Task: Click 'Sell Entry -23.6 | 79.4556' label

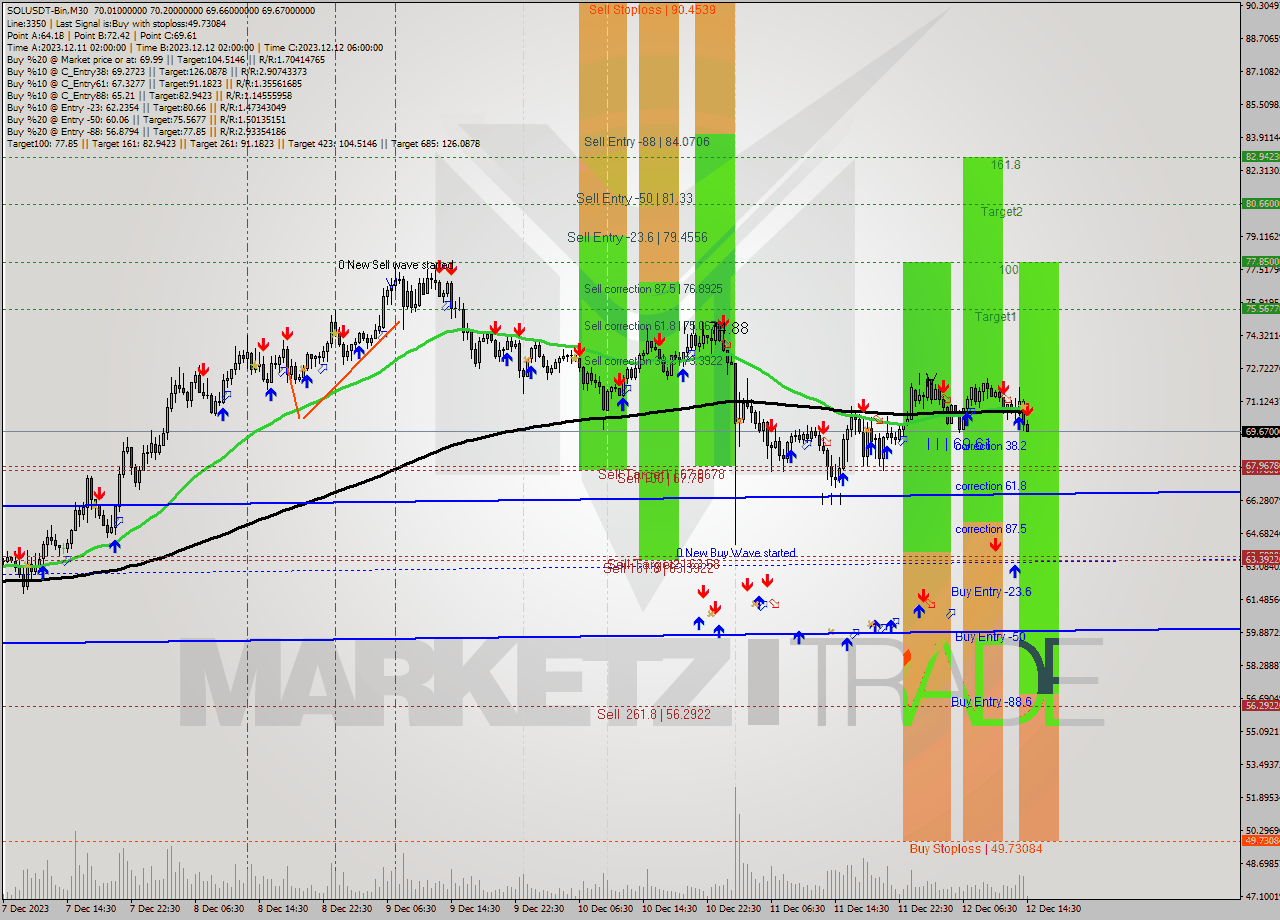Action: pos(637,237)
